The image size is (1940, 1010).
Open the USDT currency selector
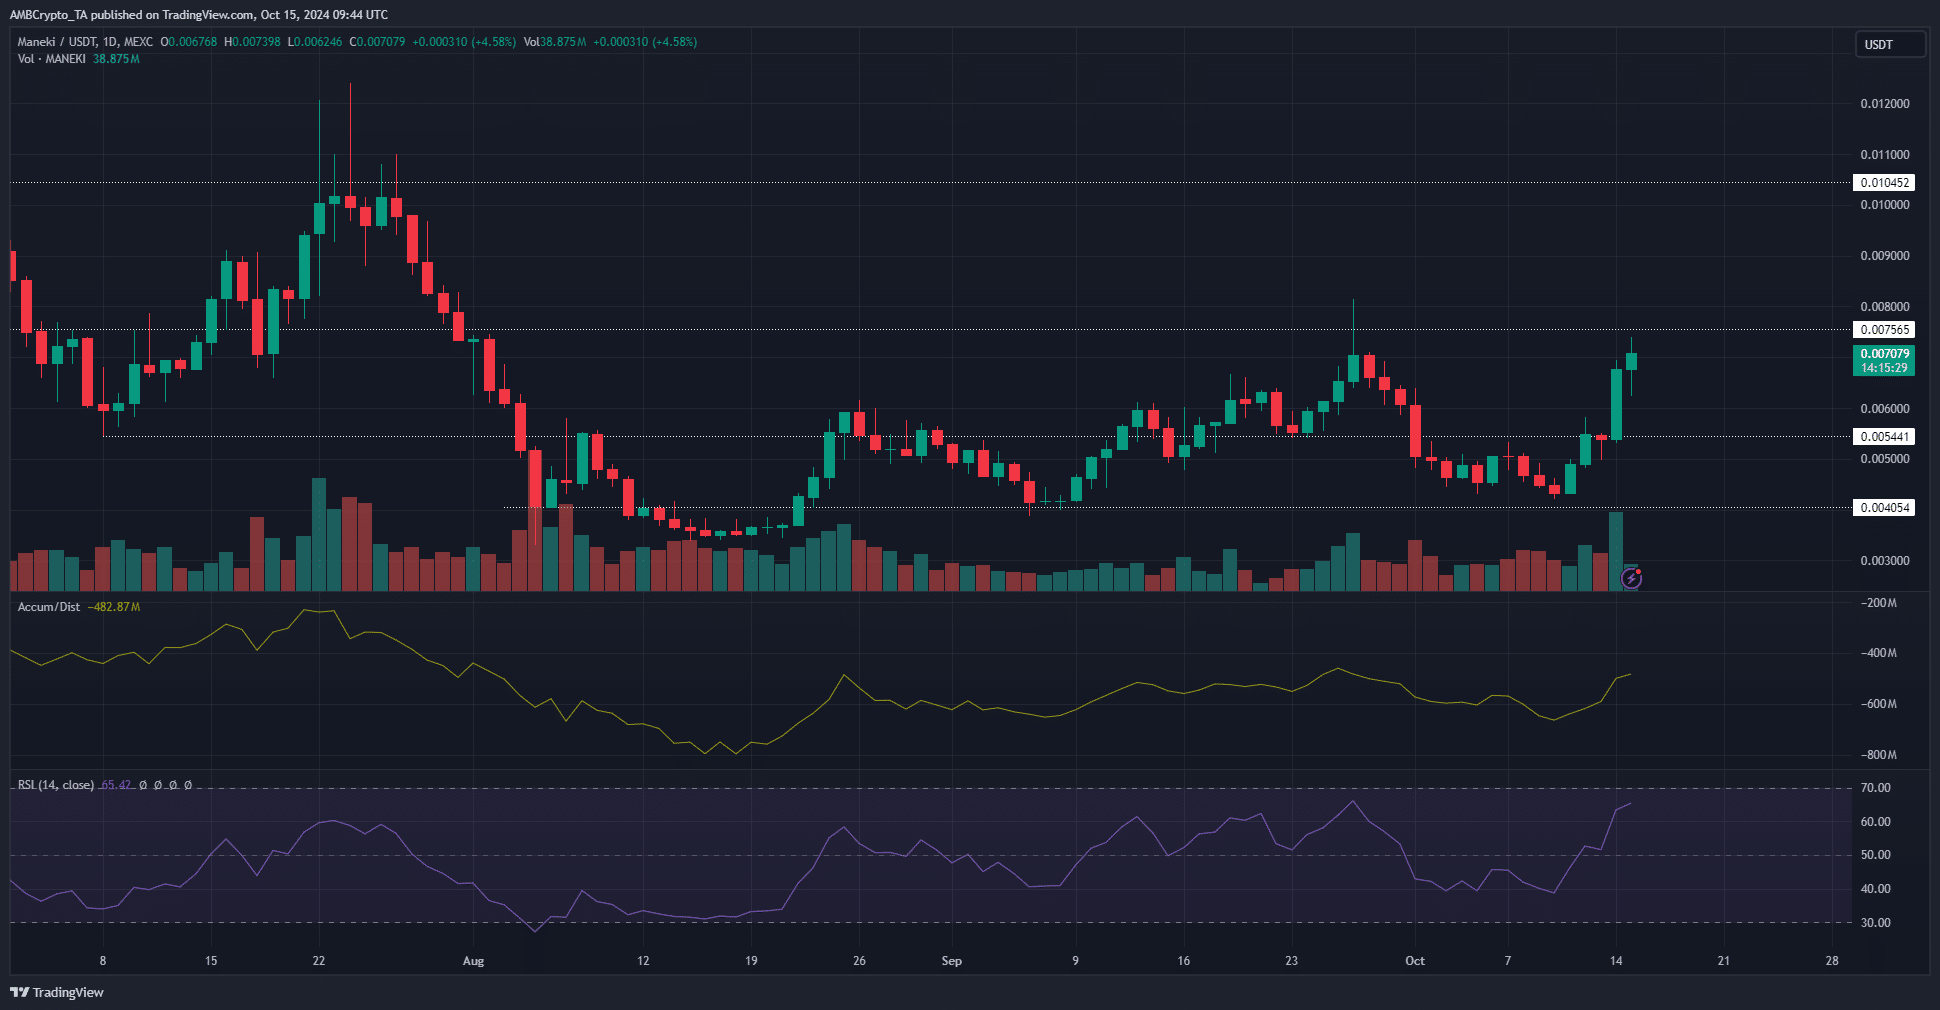click(x=1890, y=44)
